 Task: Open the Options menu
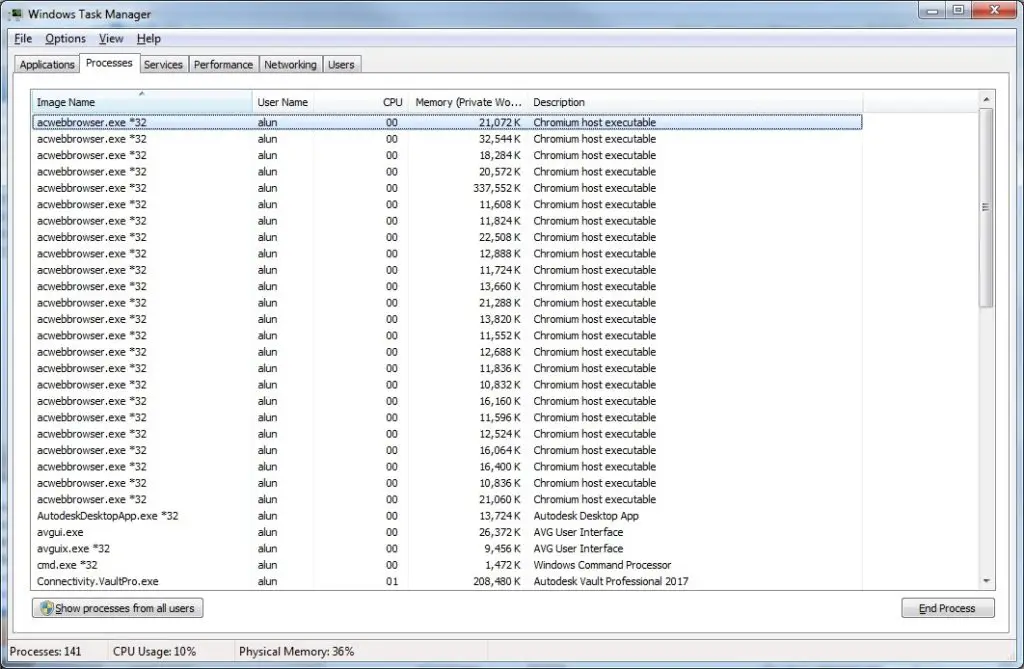(65, 39)
